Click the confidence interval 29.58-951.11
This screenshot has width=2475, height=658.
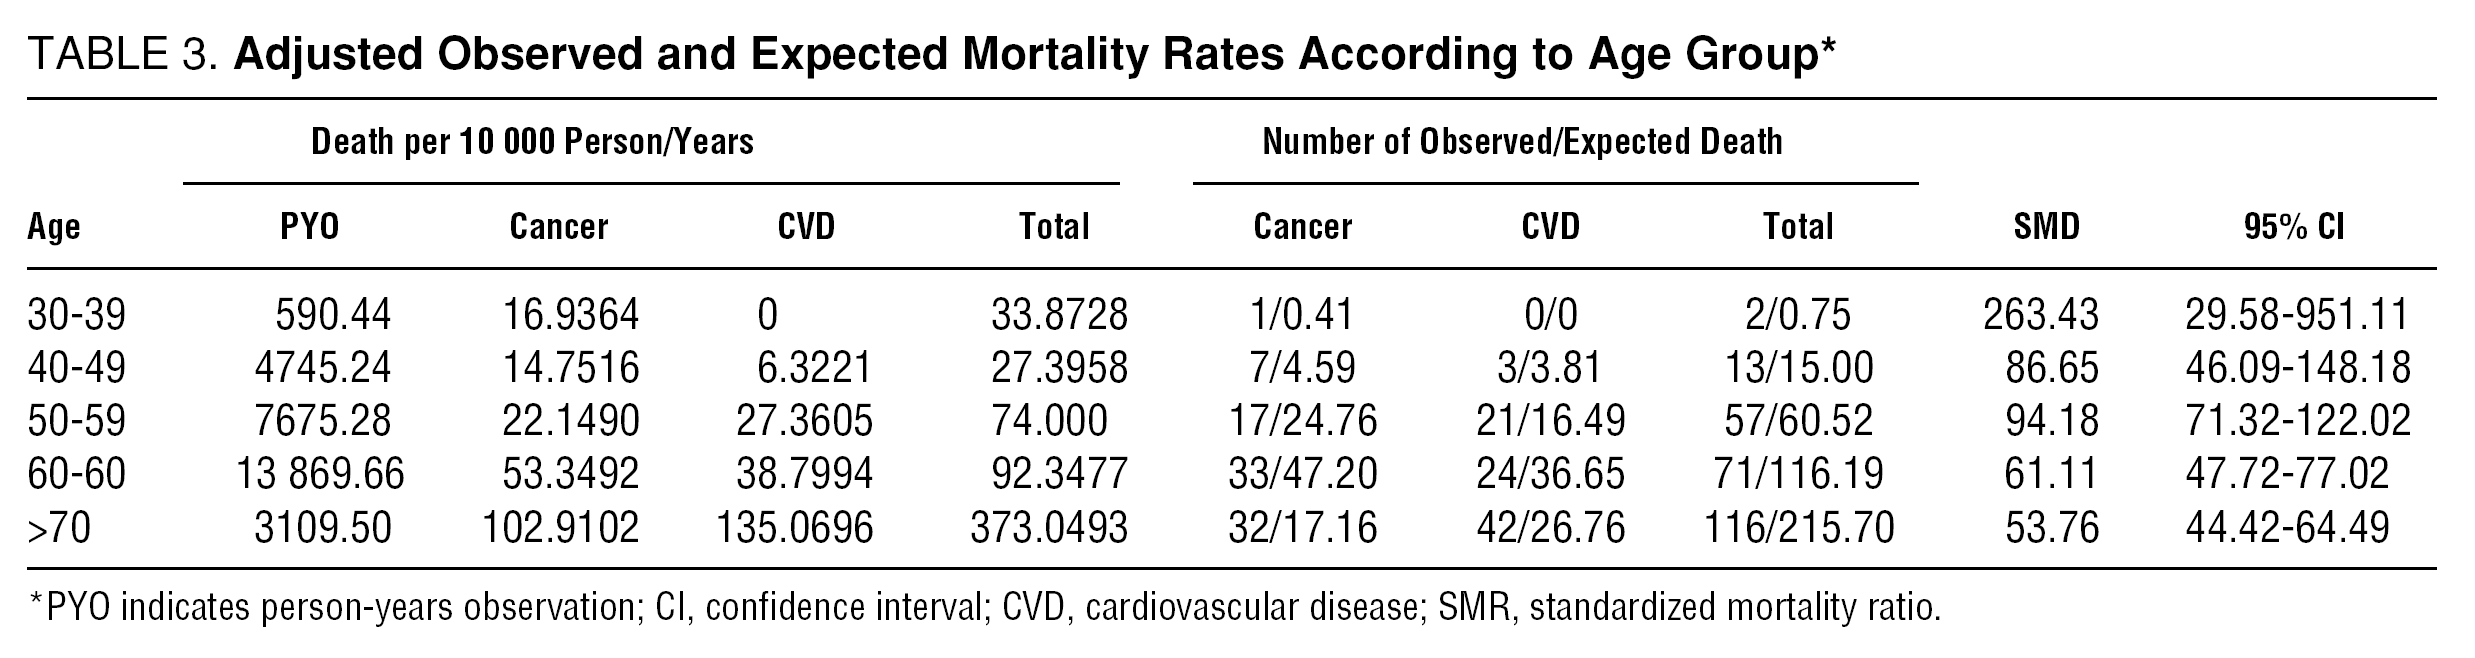2297,316
